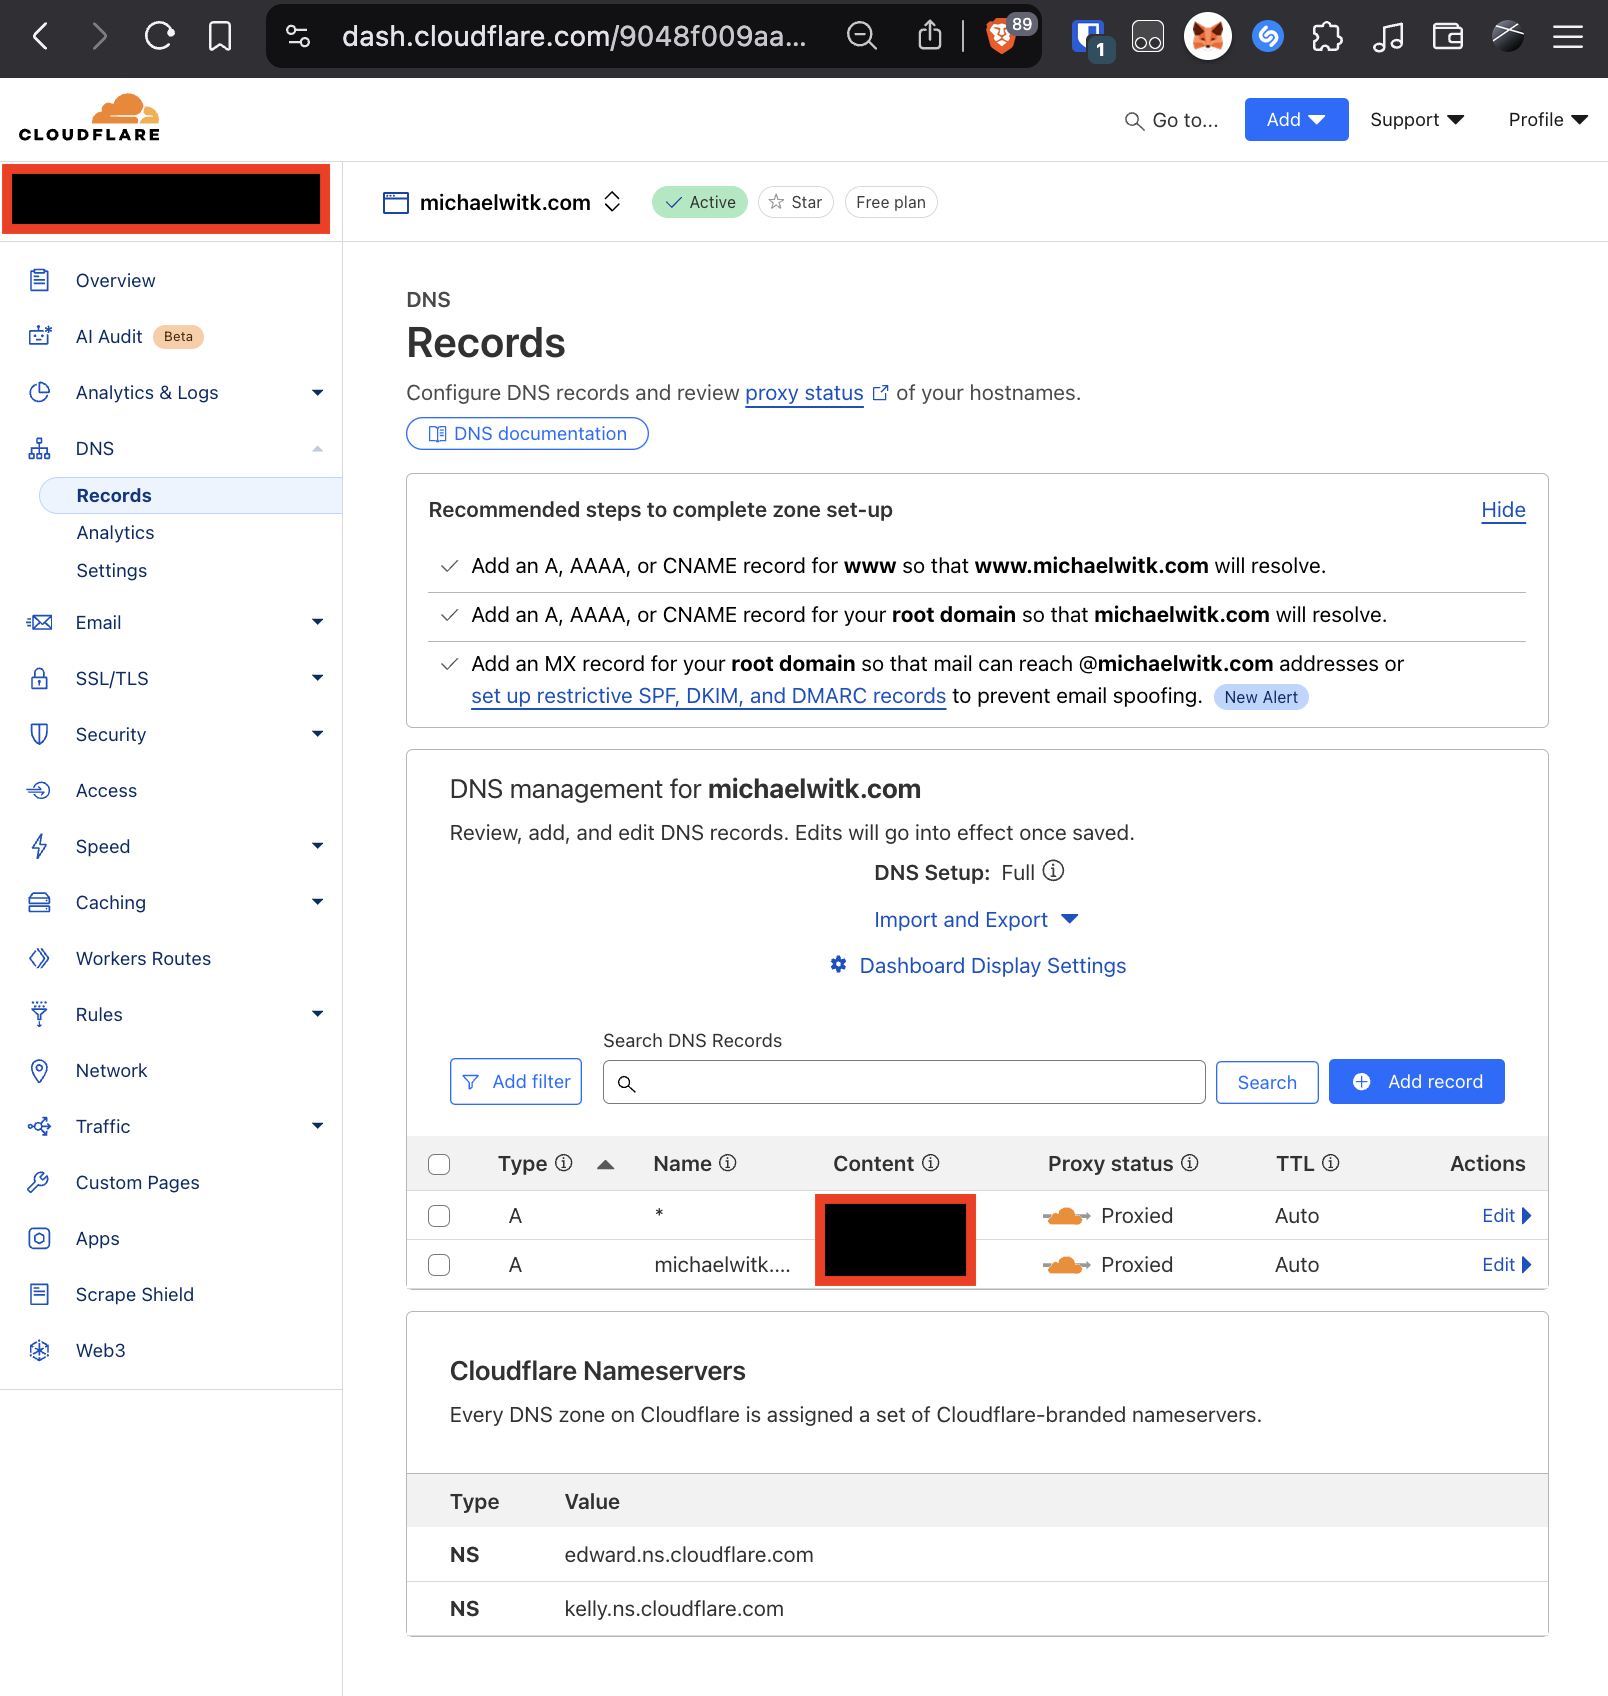
Task: Click the Add filter button
Action: pos(516,1082)
